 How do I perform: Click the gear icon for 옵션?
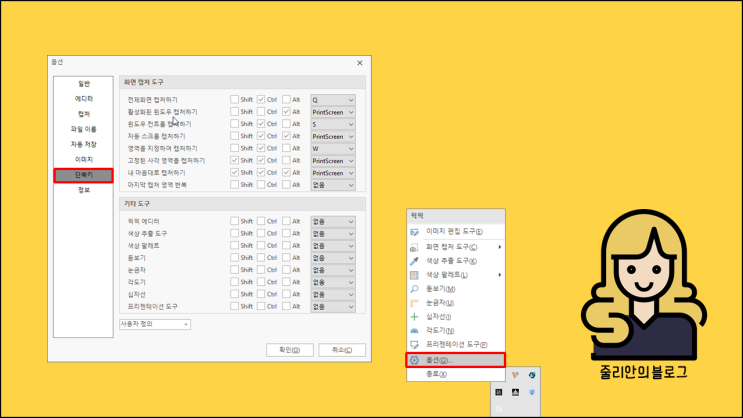click(x=414, y=360)
